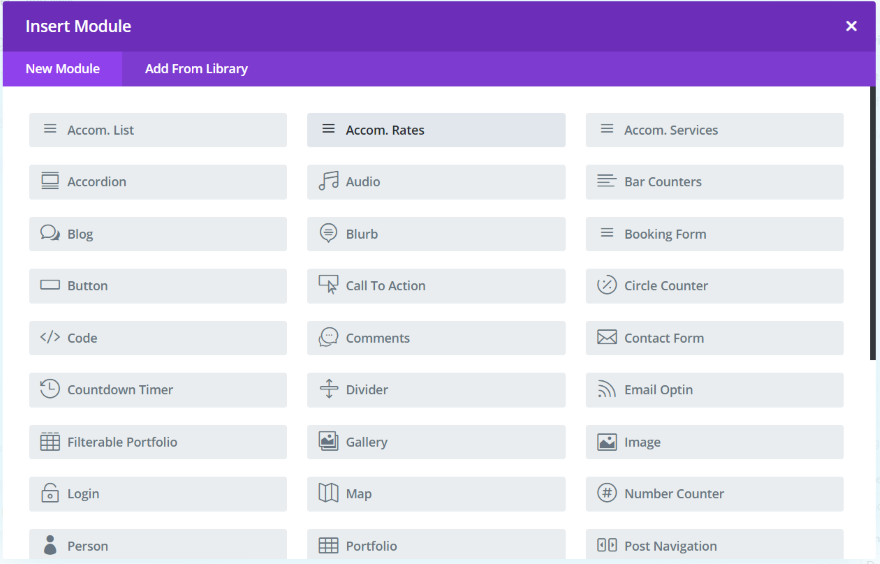The image size is (880, 564).
Task: Click the Image picture icon
Action: coord(607,442)
